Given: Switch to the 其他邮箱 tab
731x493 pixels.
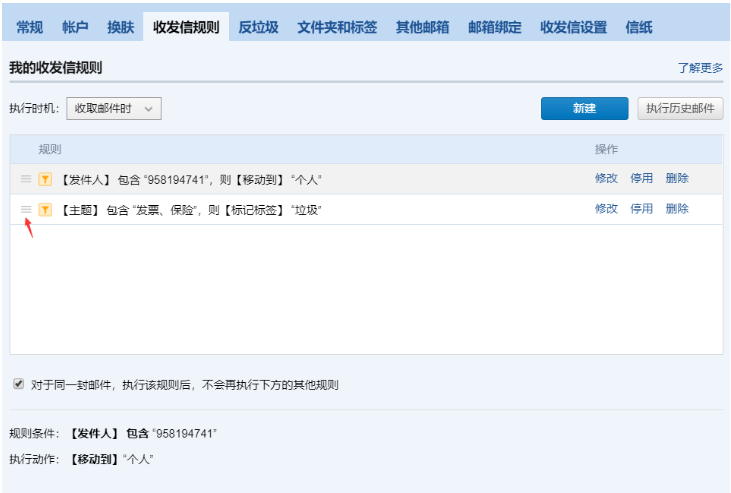Looking at the screenshot, I should click(422, 27).
